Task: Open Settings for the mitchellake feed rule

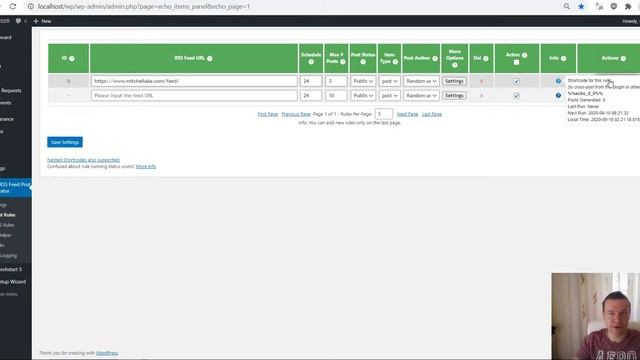Action: [x=454, y=81]
